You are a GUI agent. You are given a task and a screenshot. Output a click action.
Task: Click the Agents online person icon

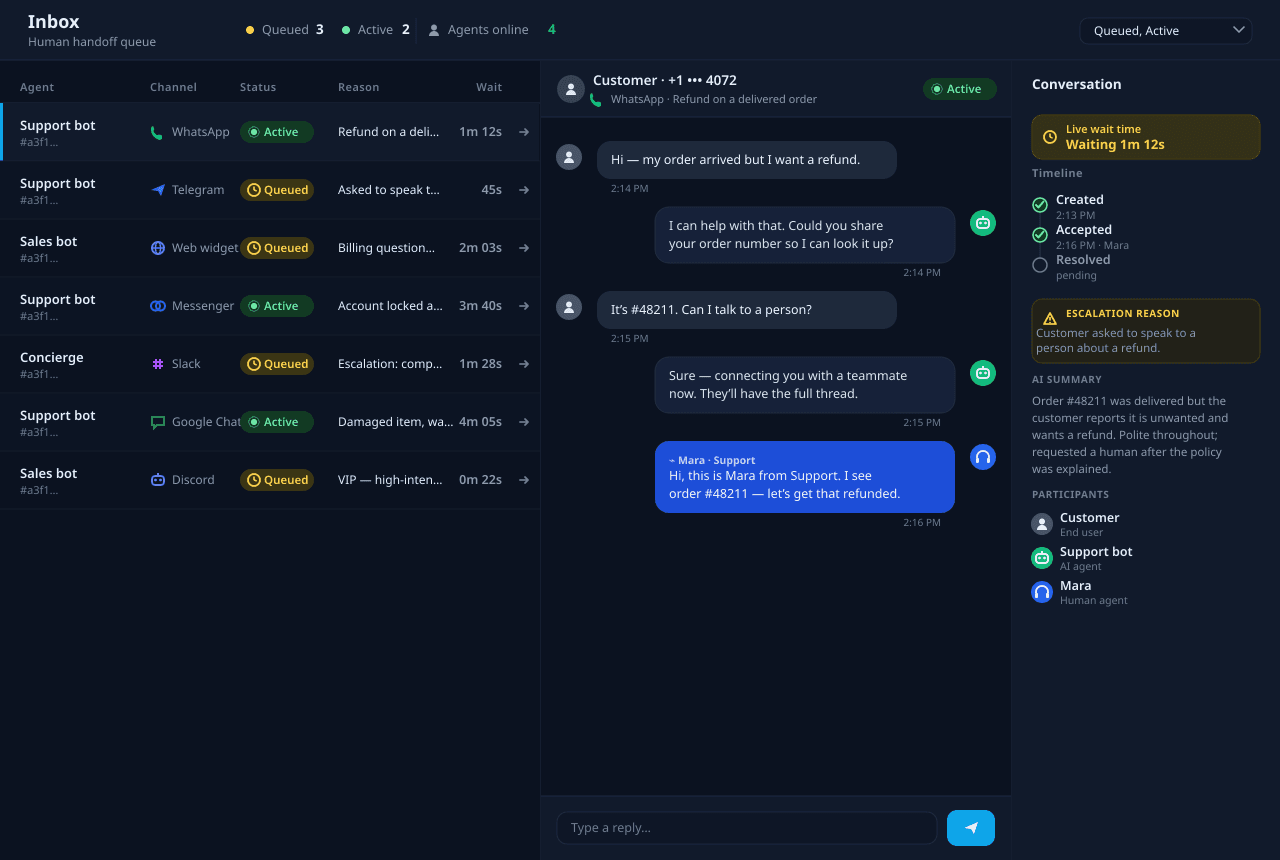[434, 30]
